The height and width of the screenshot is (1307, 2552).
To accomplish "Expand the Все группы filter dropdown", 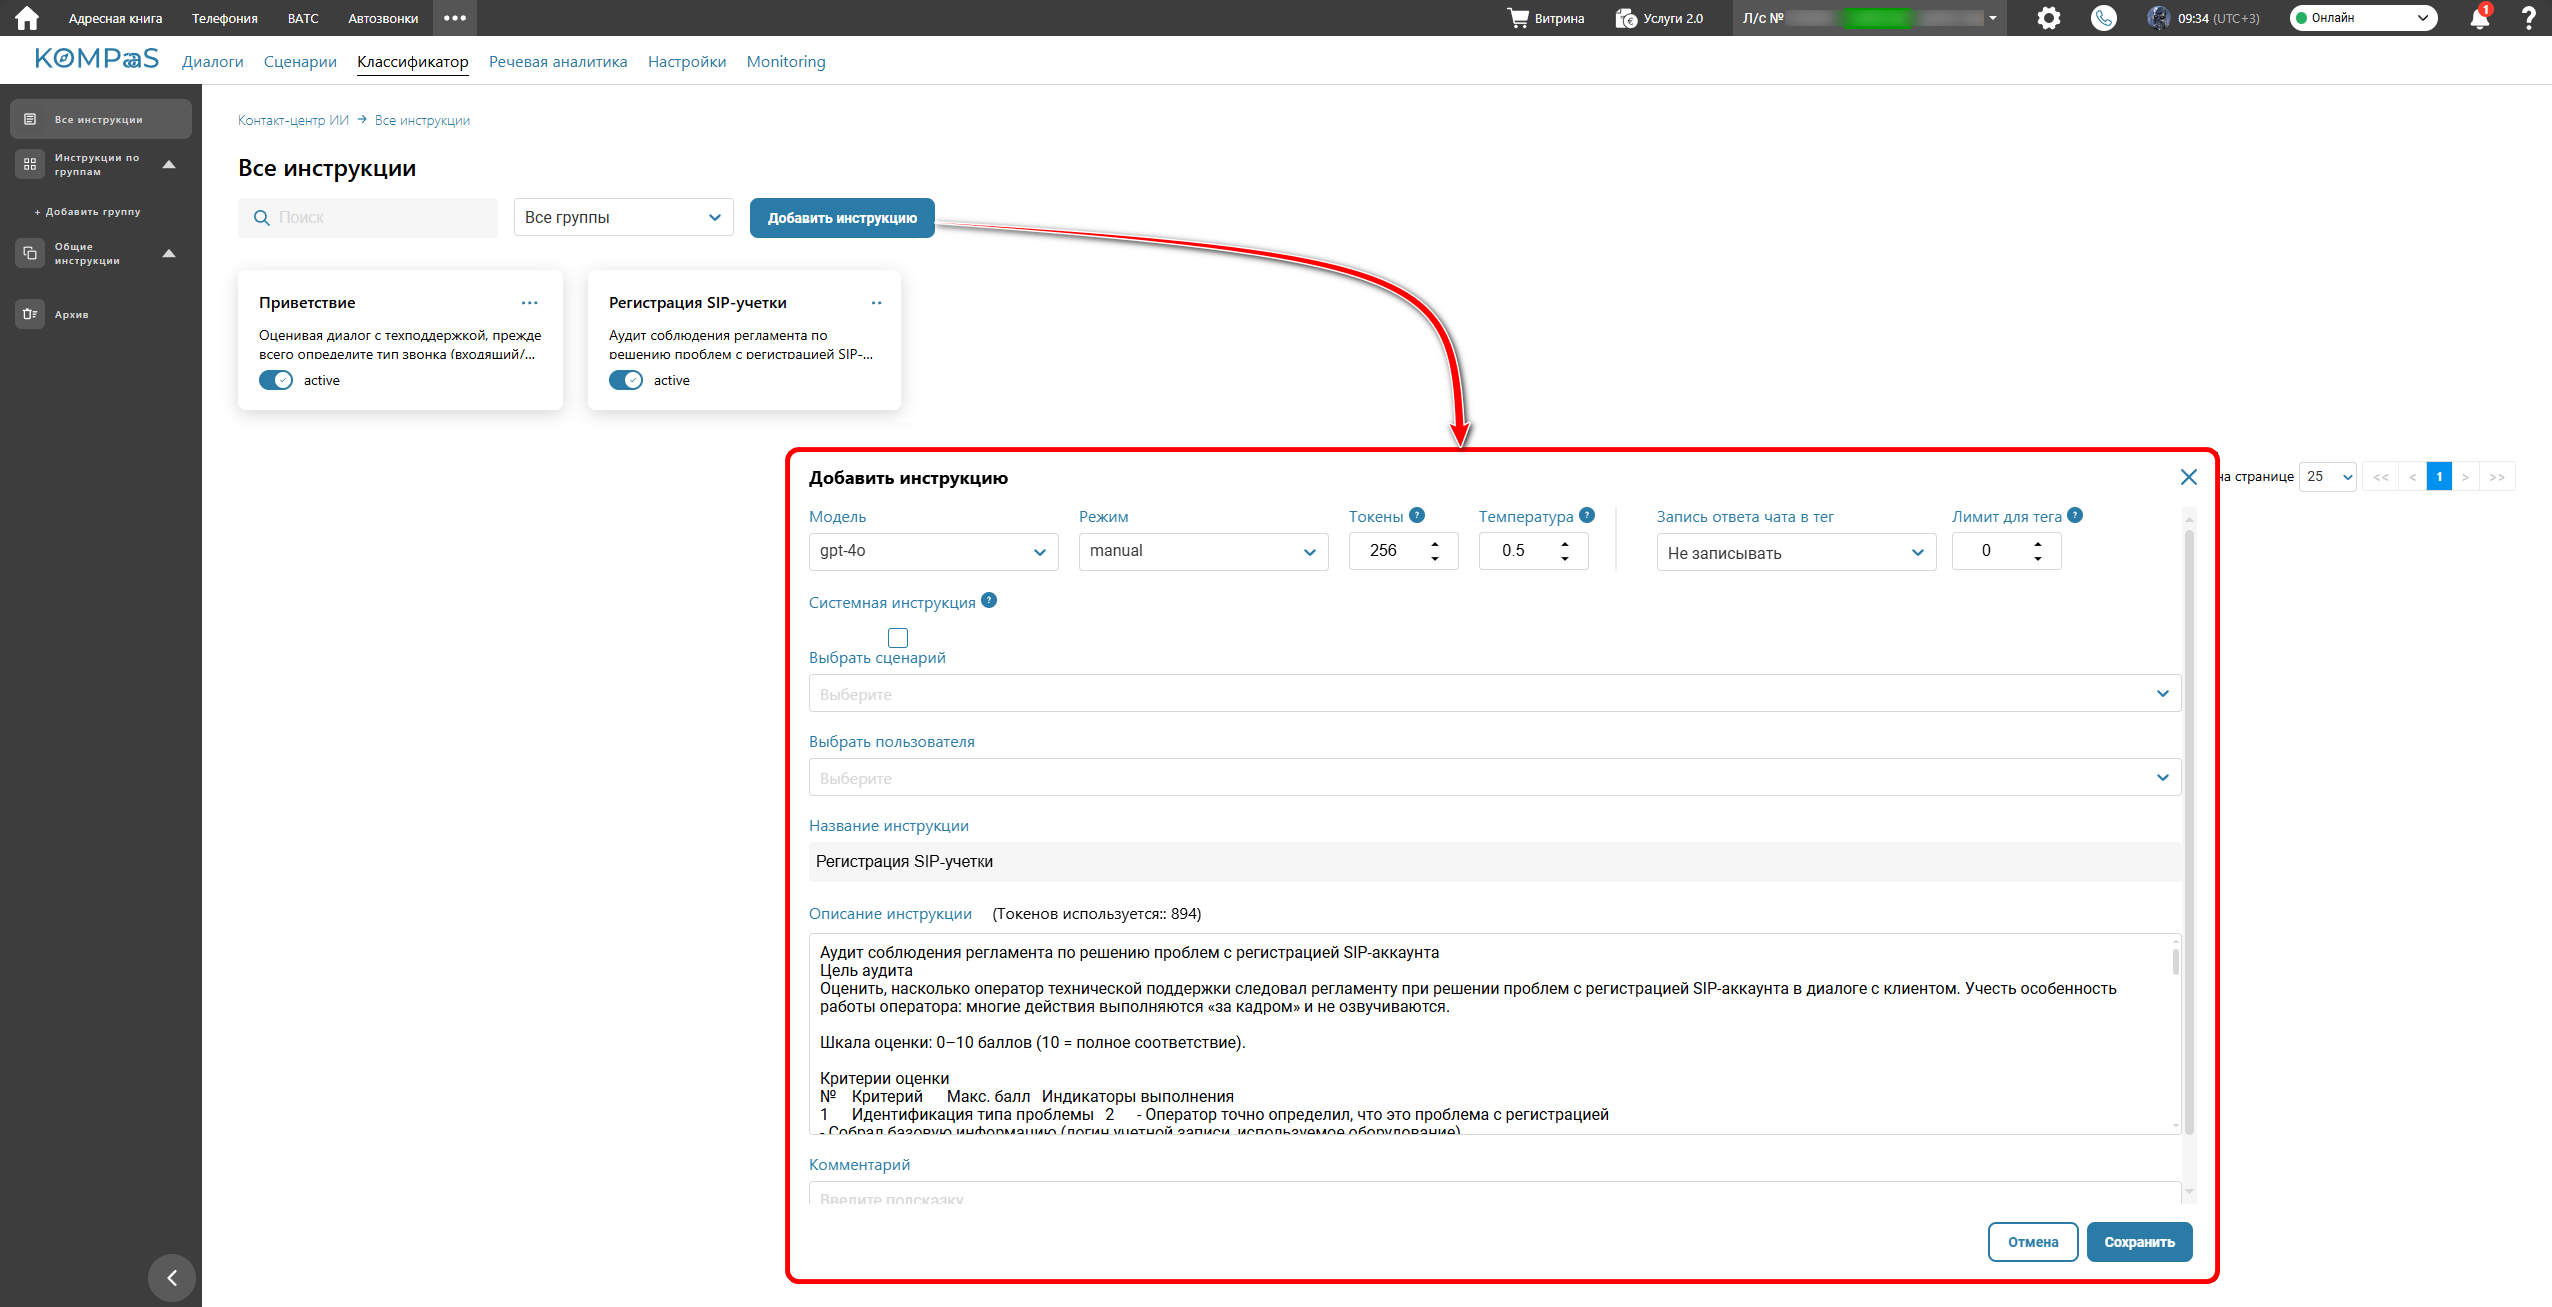I will coord(623,217).
